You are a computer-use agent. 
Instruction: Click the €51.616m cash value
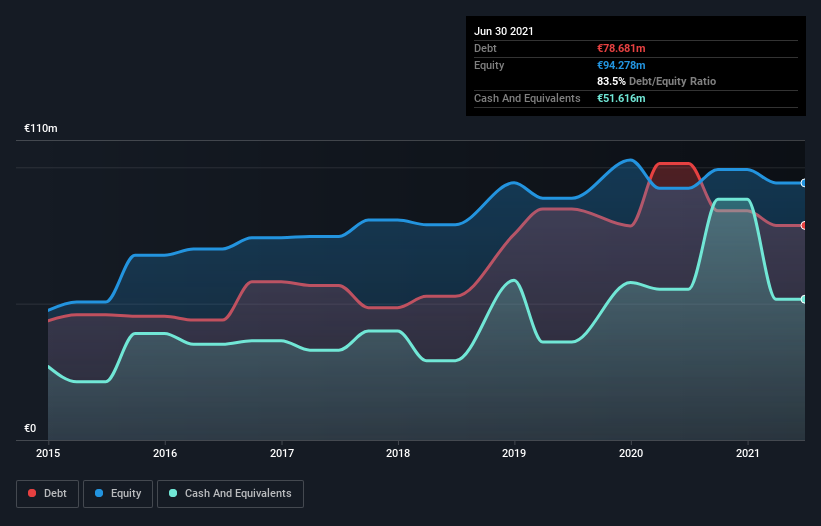tap(621, 98)
